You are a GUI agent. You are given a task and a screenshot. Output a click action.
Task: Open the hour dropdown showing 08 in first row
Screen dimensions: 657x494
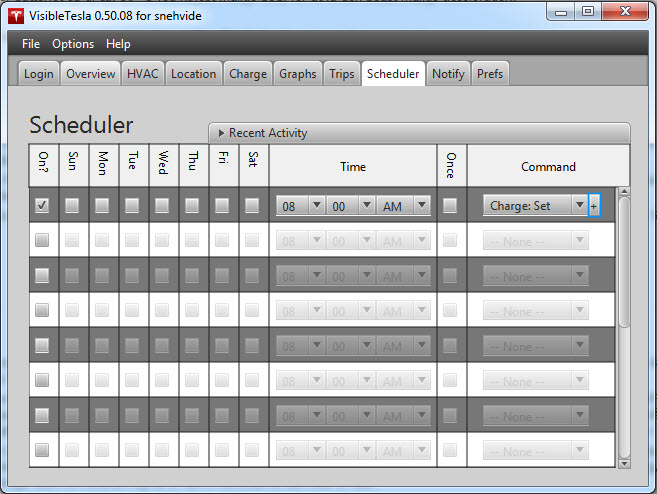[300, 206]
